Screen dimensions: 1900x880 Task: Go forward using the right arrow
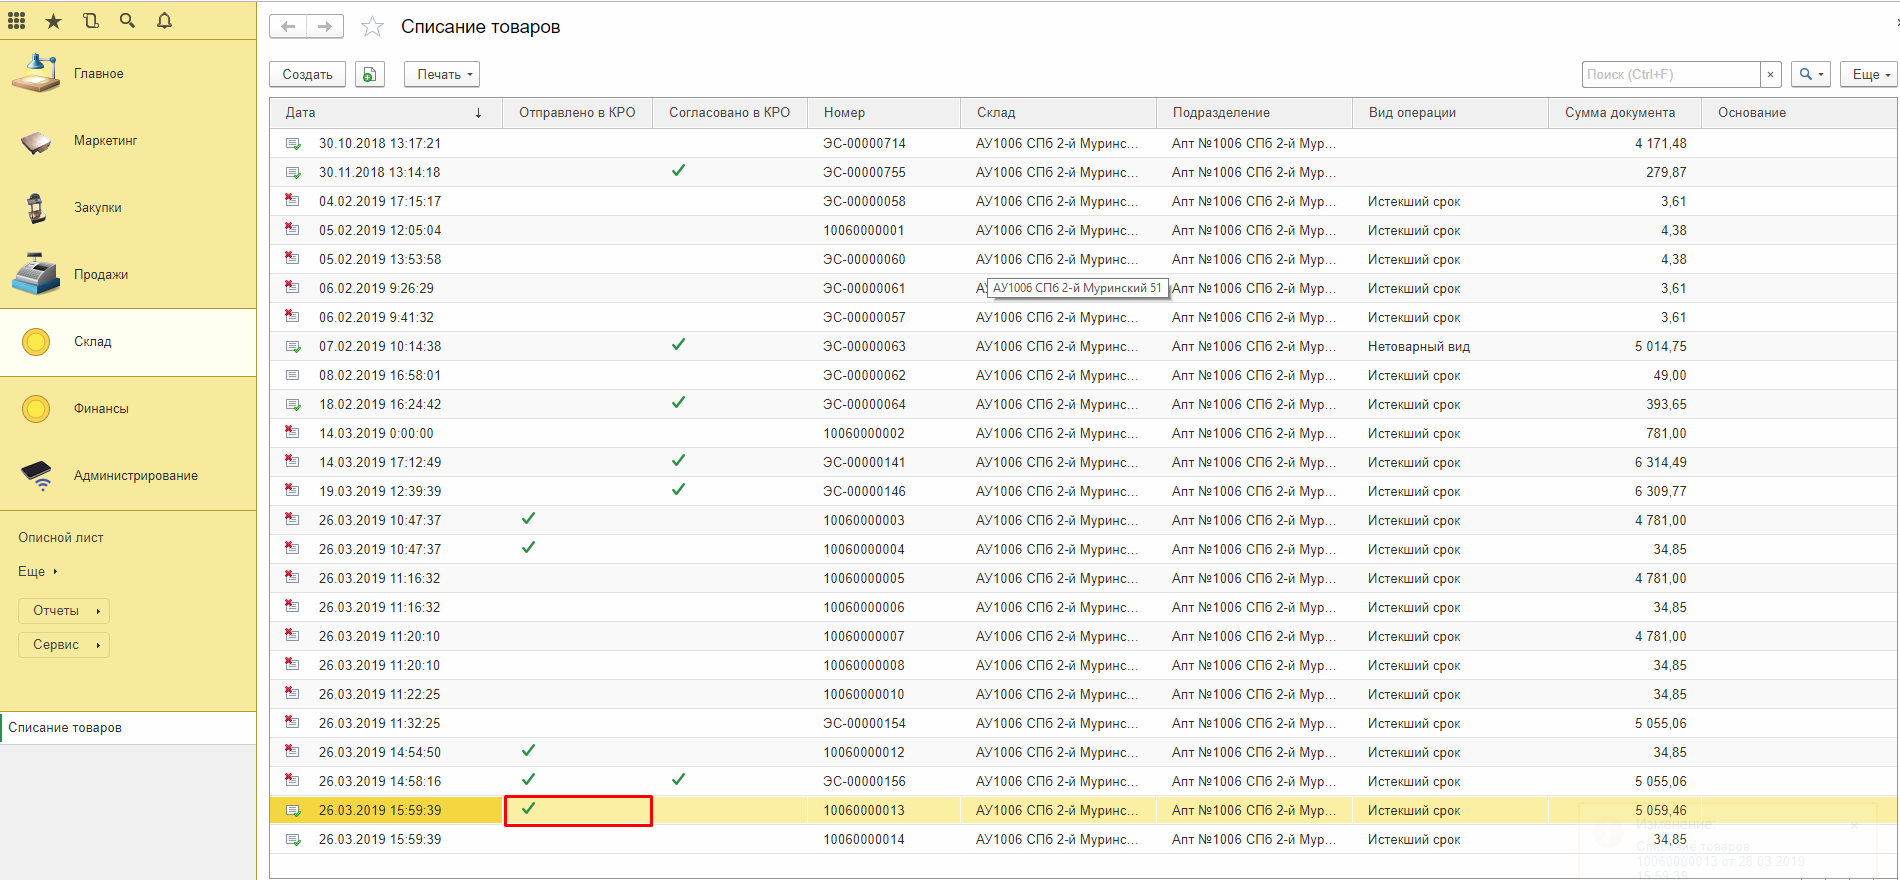(325, 27)
